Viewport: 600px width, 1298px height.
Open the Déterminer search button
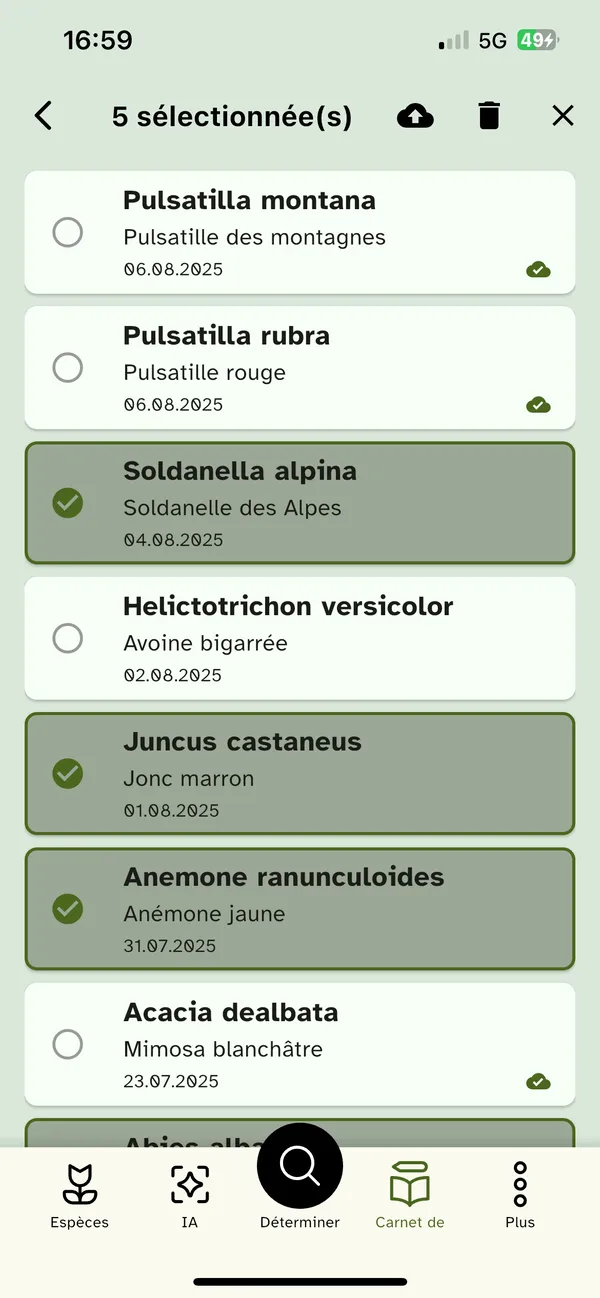coord(300,1167)
